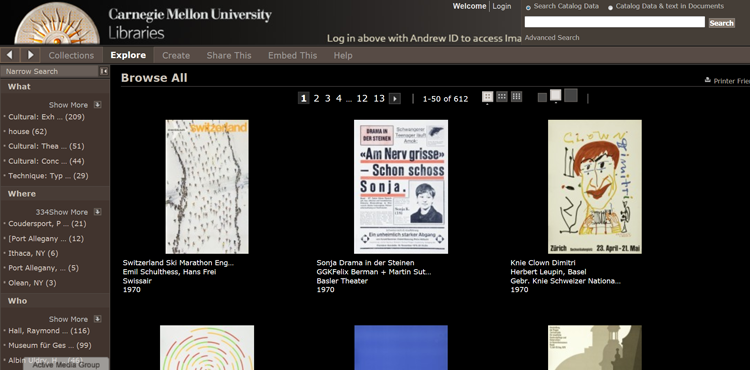Filter by Olean, NY (3)
Image resolution: width=750 pixels, height=370 pixels.
32,283
